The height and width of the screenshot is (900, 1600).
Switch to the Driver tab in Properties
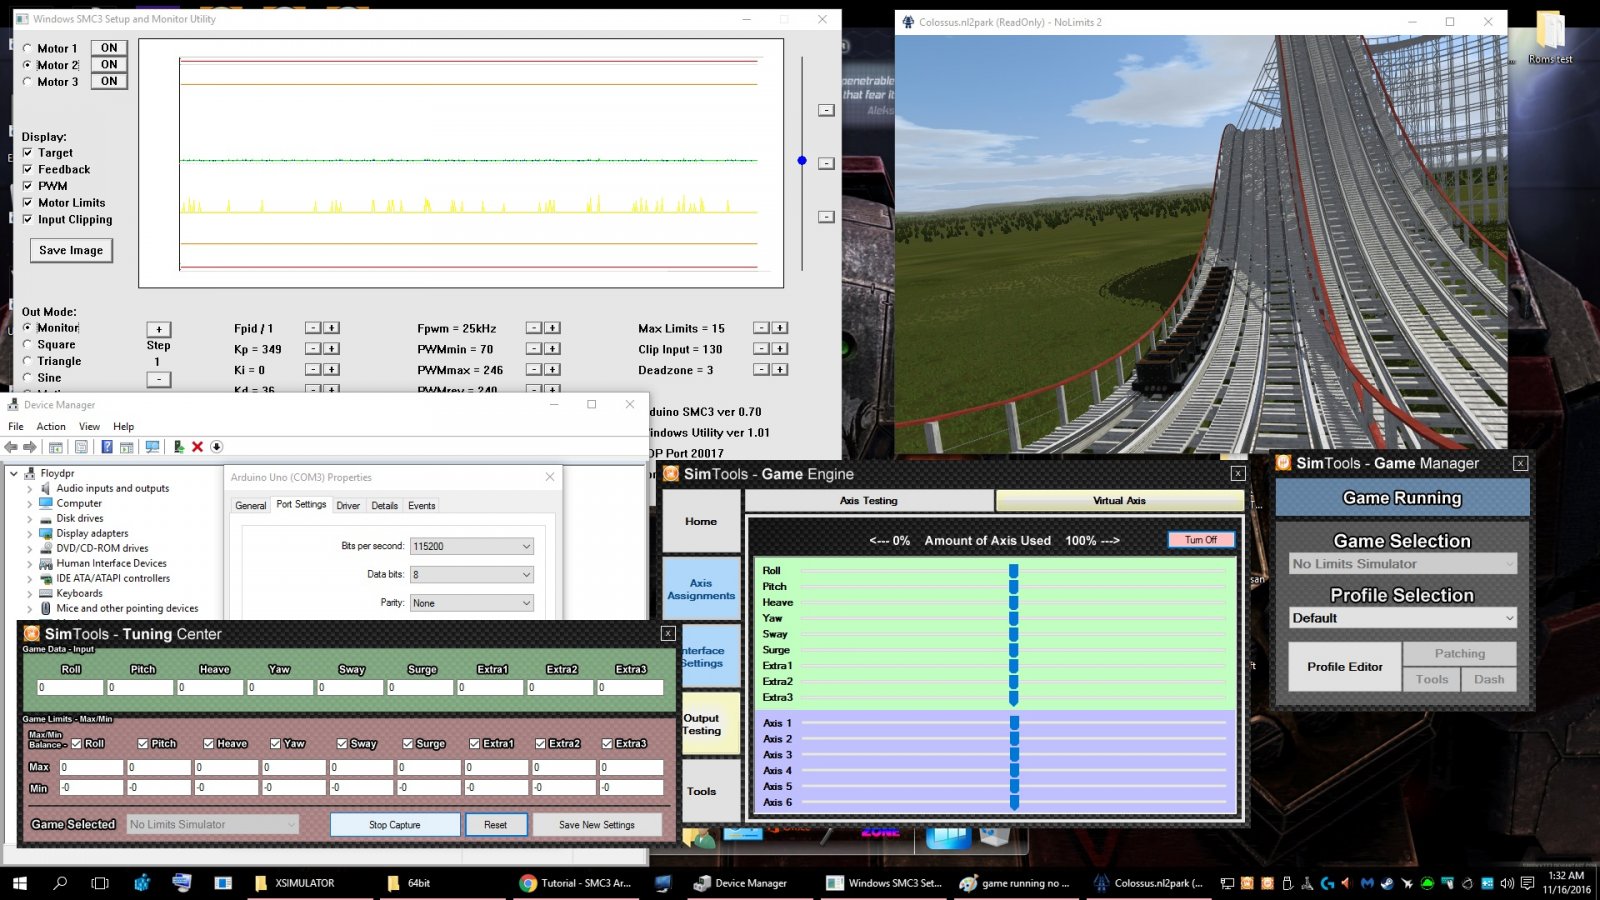(348, 506)
